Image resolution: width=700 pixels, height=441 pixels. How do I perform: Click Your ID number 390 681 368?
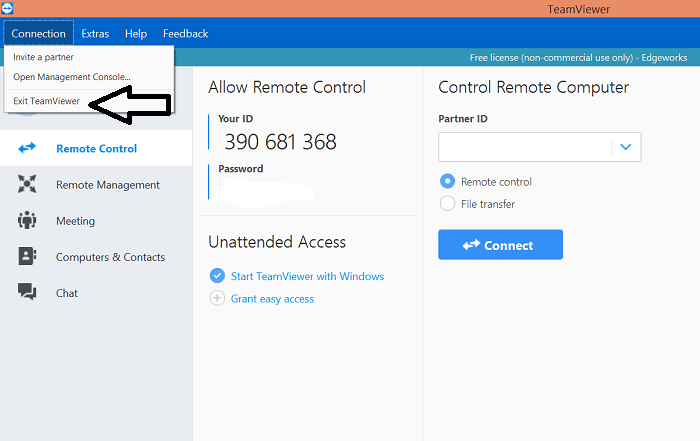(x=280, y=142)
